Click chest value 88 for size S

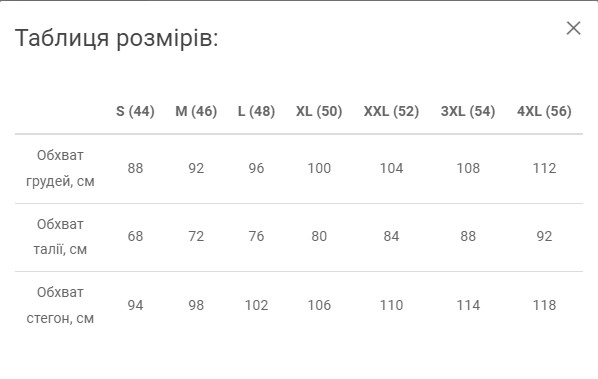click(x=135, y=168)
